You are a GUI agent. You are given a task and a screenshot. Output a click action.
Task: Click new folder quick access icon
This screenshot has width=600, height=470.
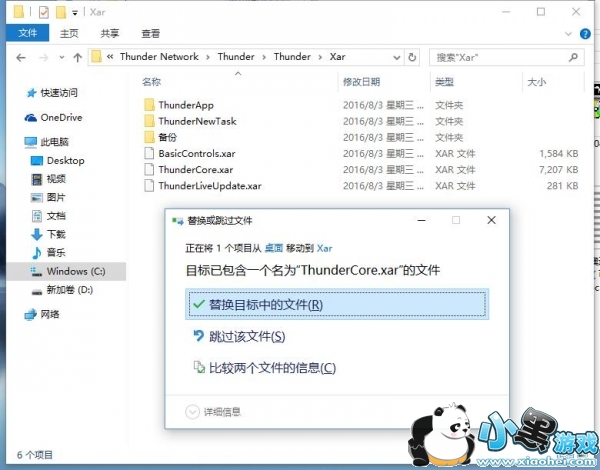click(x=61, y=12)
